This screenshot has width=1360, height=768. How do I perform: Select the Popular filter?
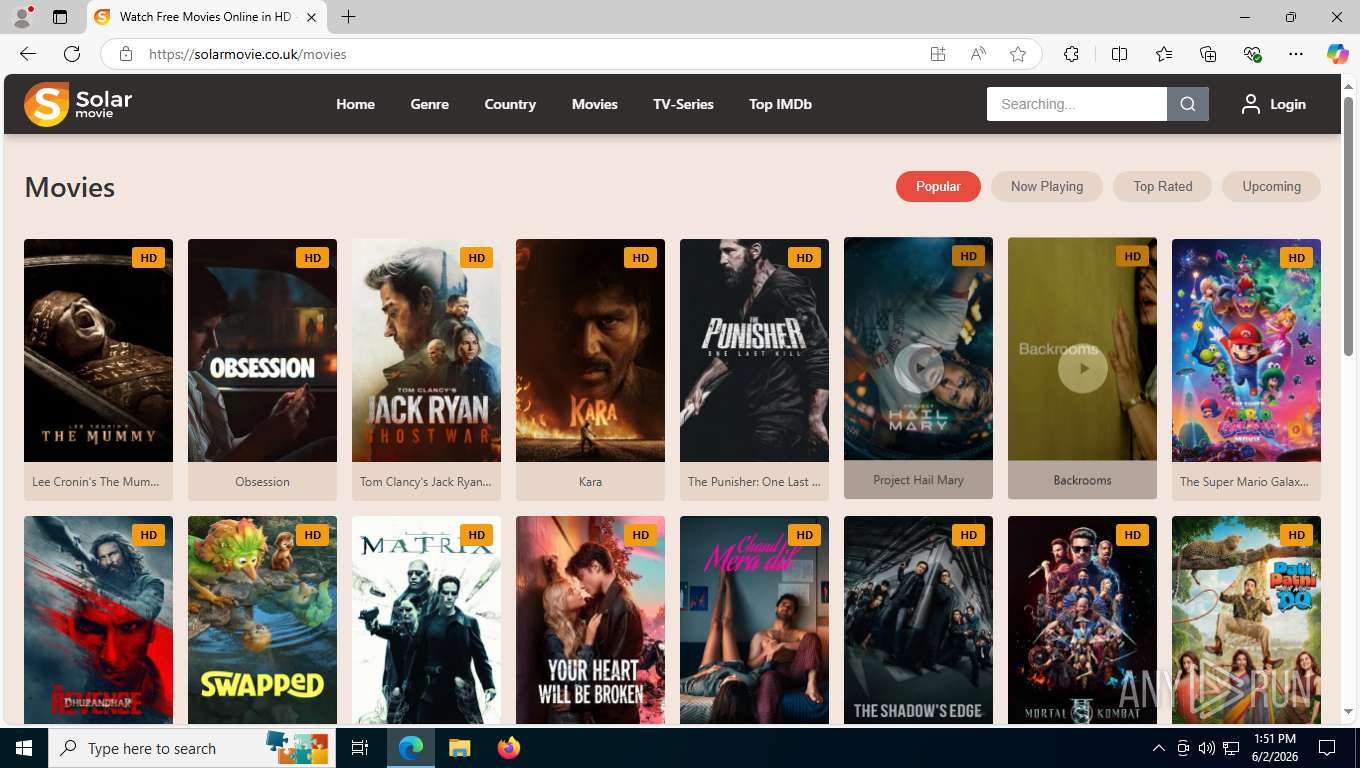pos(938,186)
